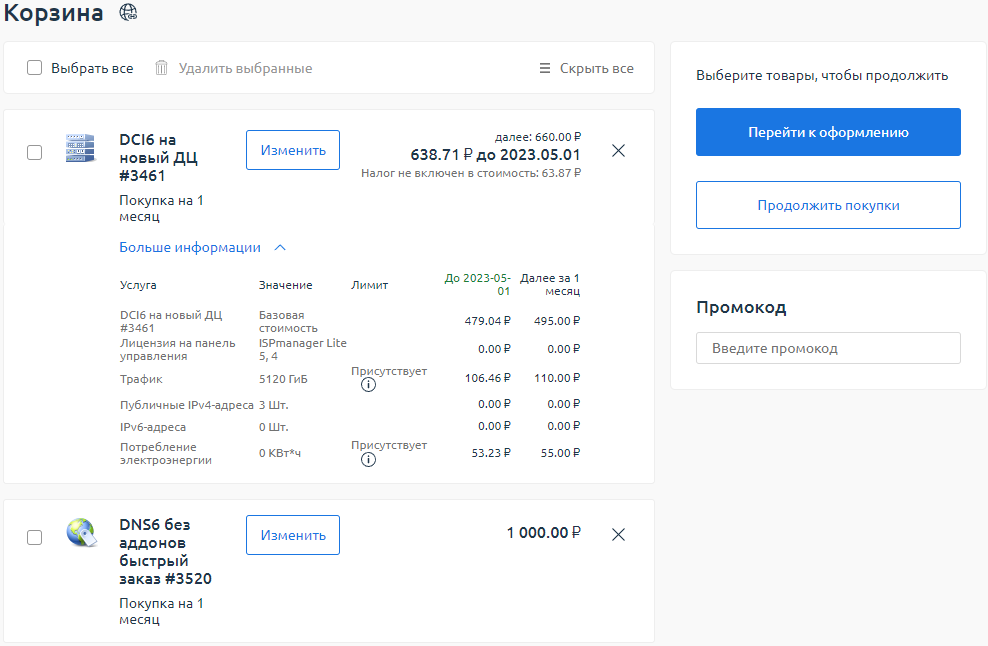Click the Публичные IPv4-адреса row label
The width and height of the screenshot is (988, 646).
click(x=187, y=405)
